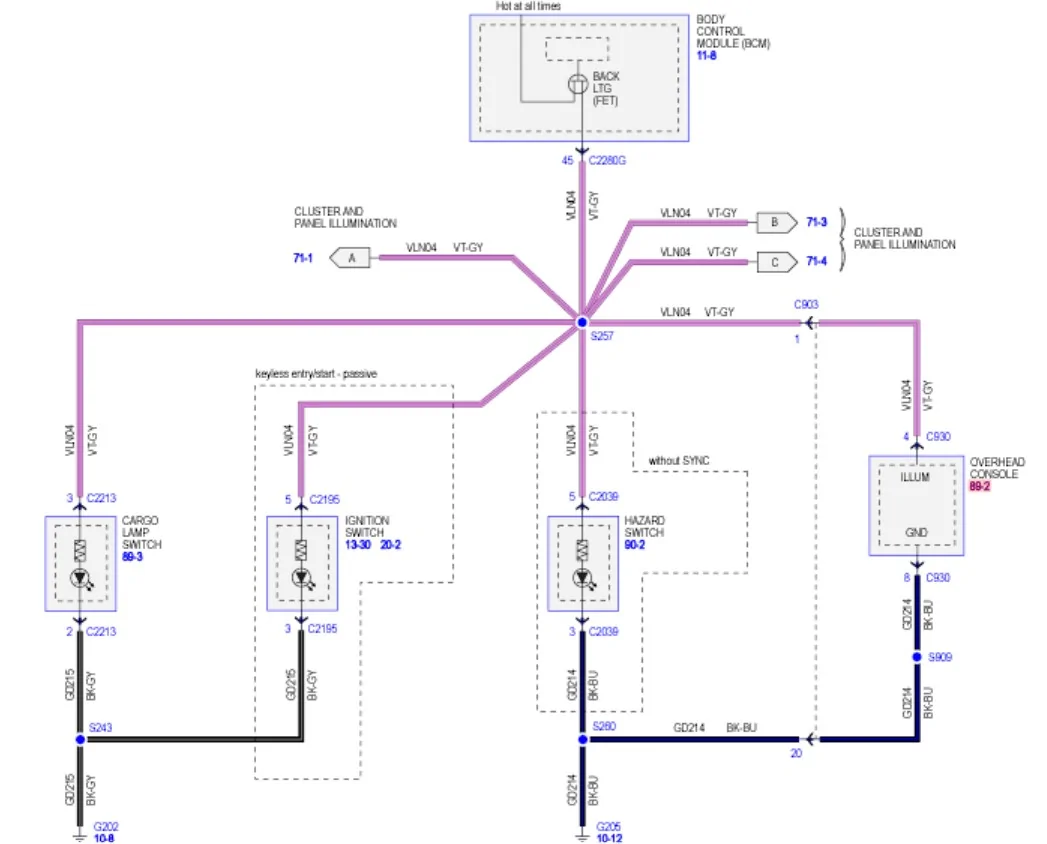
Task: Click the off-page connector A arrow symbol
Action: point(350,258)
